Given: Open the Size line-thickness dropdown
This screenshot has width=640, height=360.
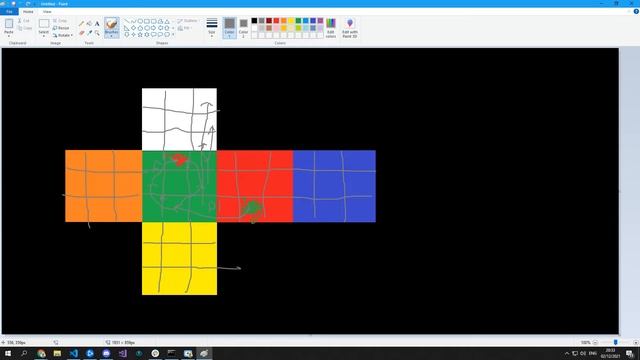Looking at the screenshot, I should (212, 28).
